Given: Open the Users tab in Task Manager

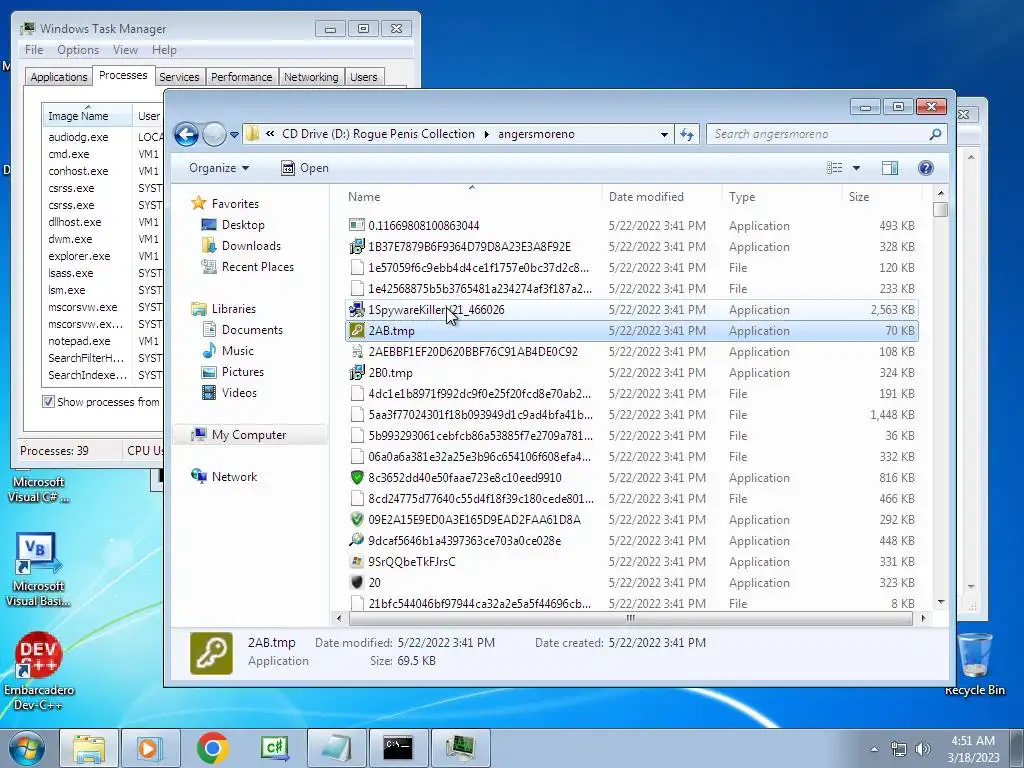Looking at the screenshot, I should coord(364,77).
